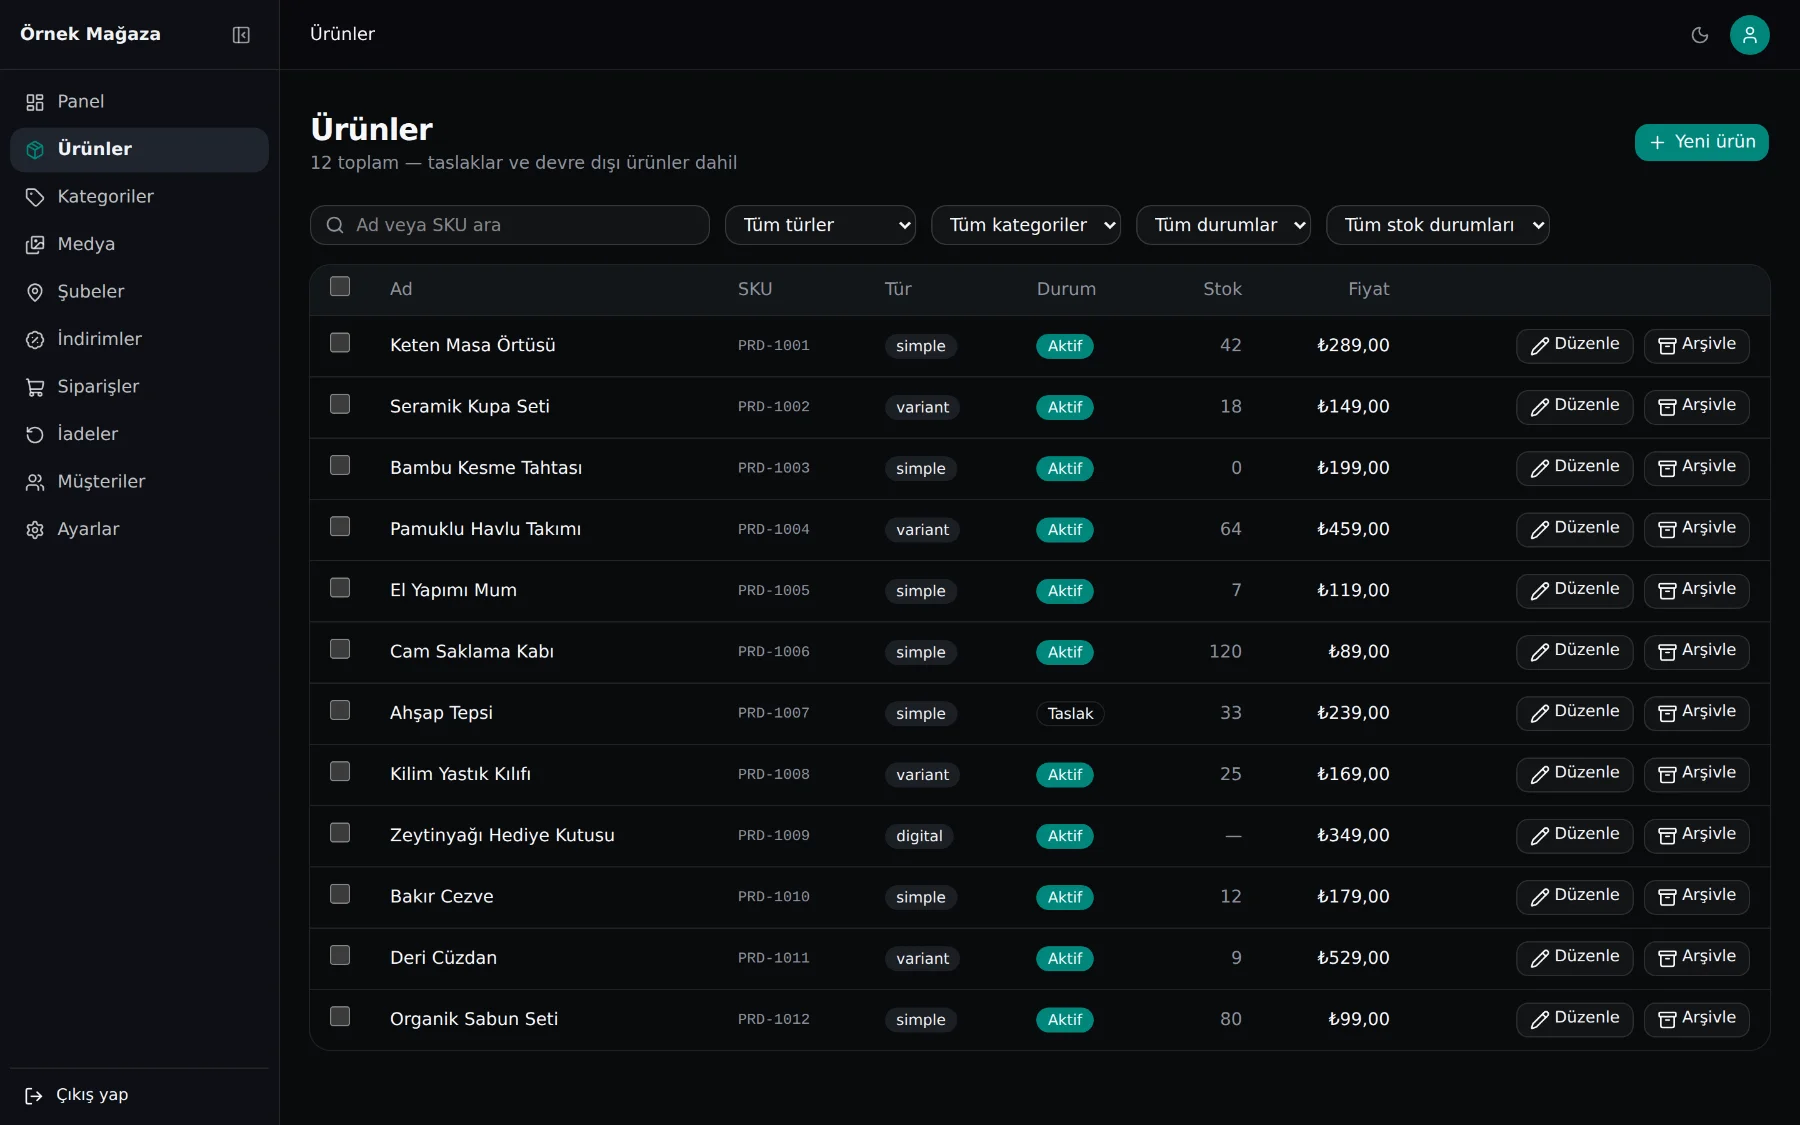Screen dimensions: 1800x1125
Task: Edit Seramik Kupa Seti with Düzenle
Action: [x=1574, y=407]
